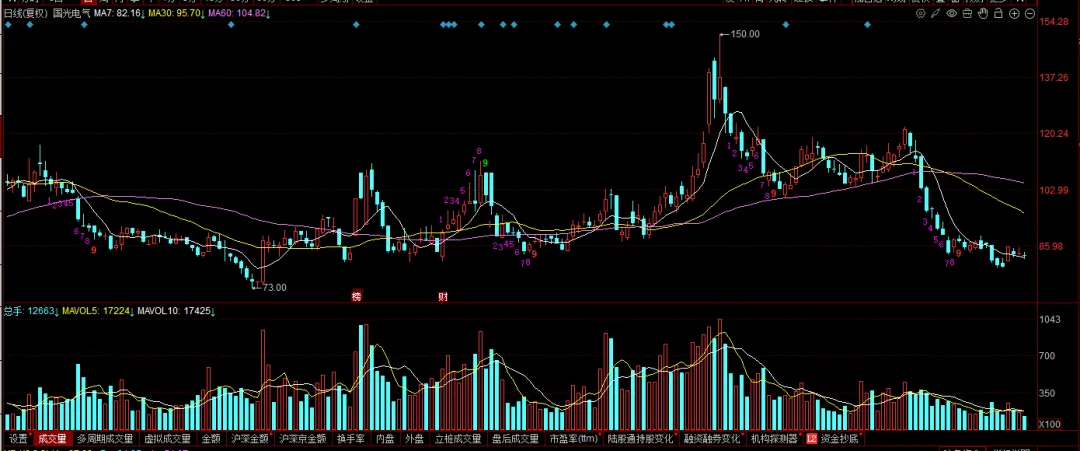Open the toolbox icon in chart toolbar
Image resolution: width=1080 pixels, height=451 pixels.
coord(967,13)
